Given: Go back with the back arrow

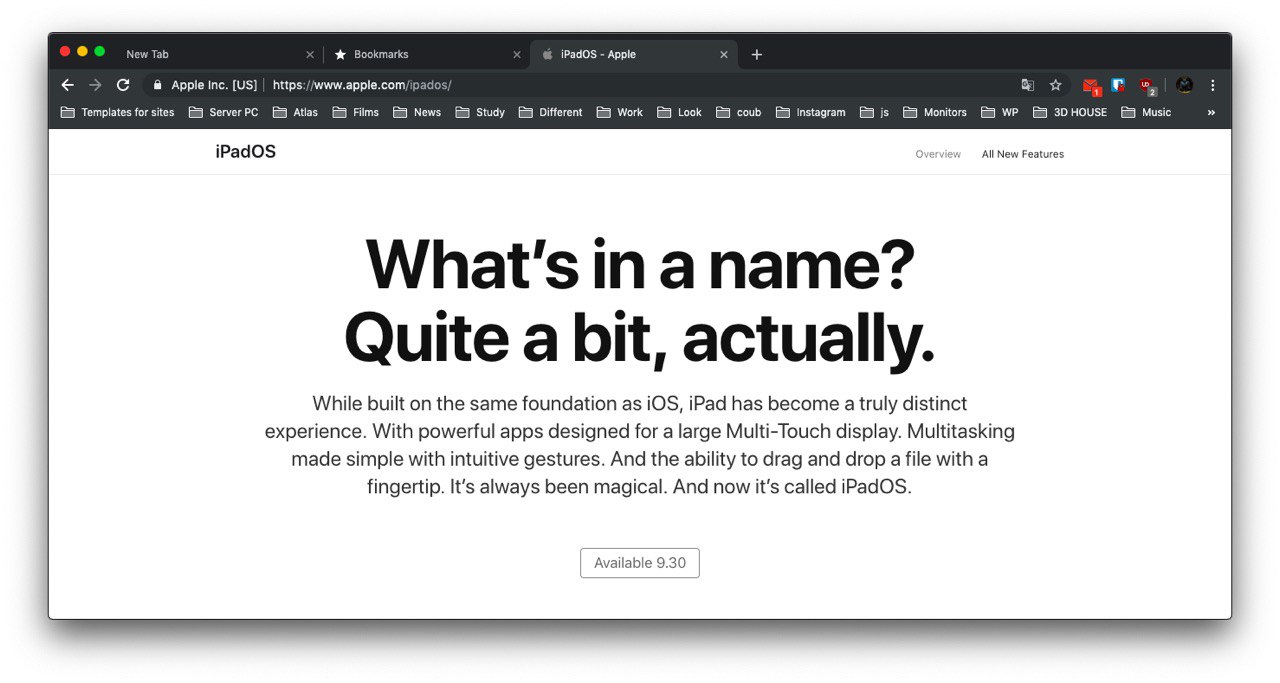Looking at the screenshot, I should [68, 85].
